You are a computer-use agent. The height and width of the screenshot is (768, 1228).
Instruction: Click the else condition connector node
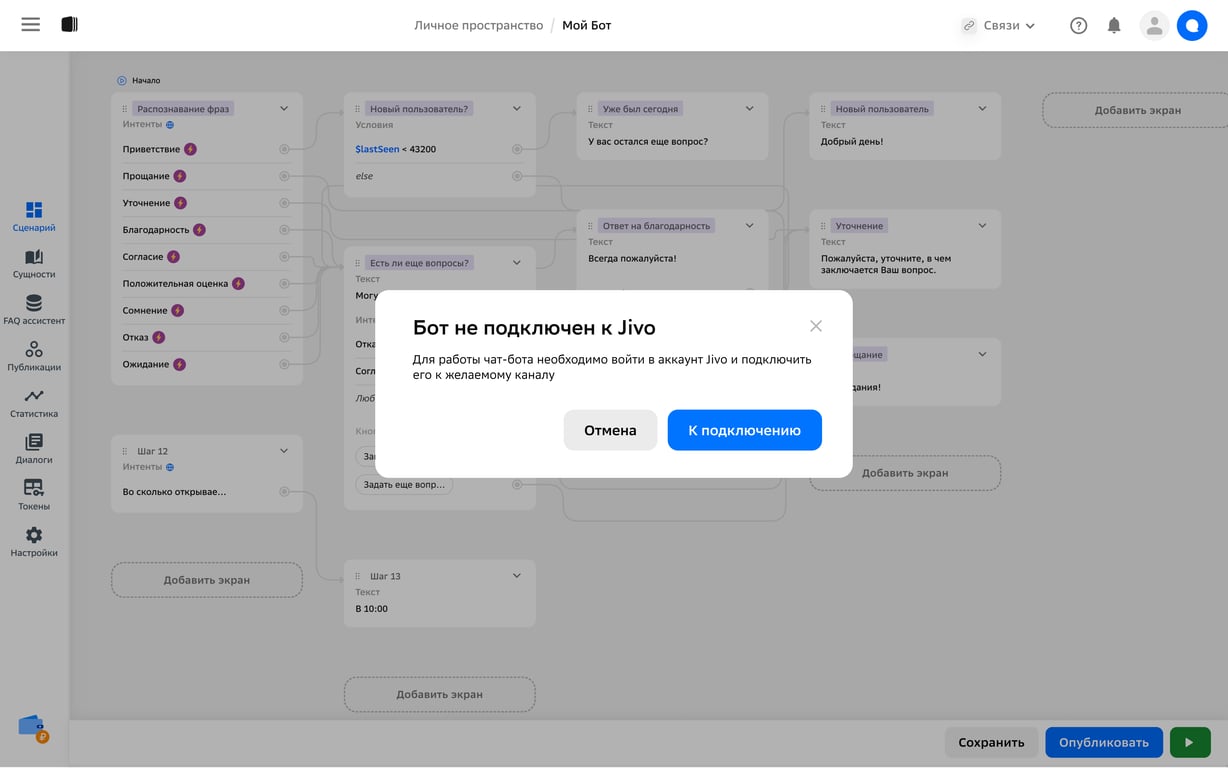[517, 176]
